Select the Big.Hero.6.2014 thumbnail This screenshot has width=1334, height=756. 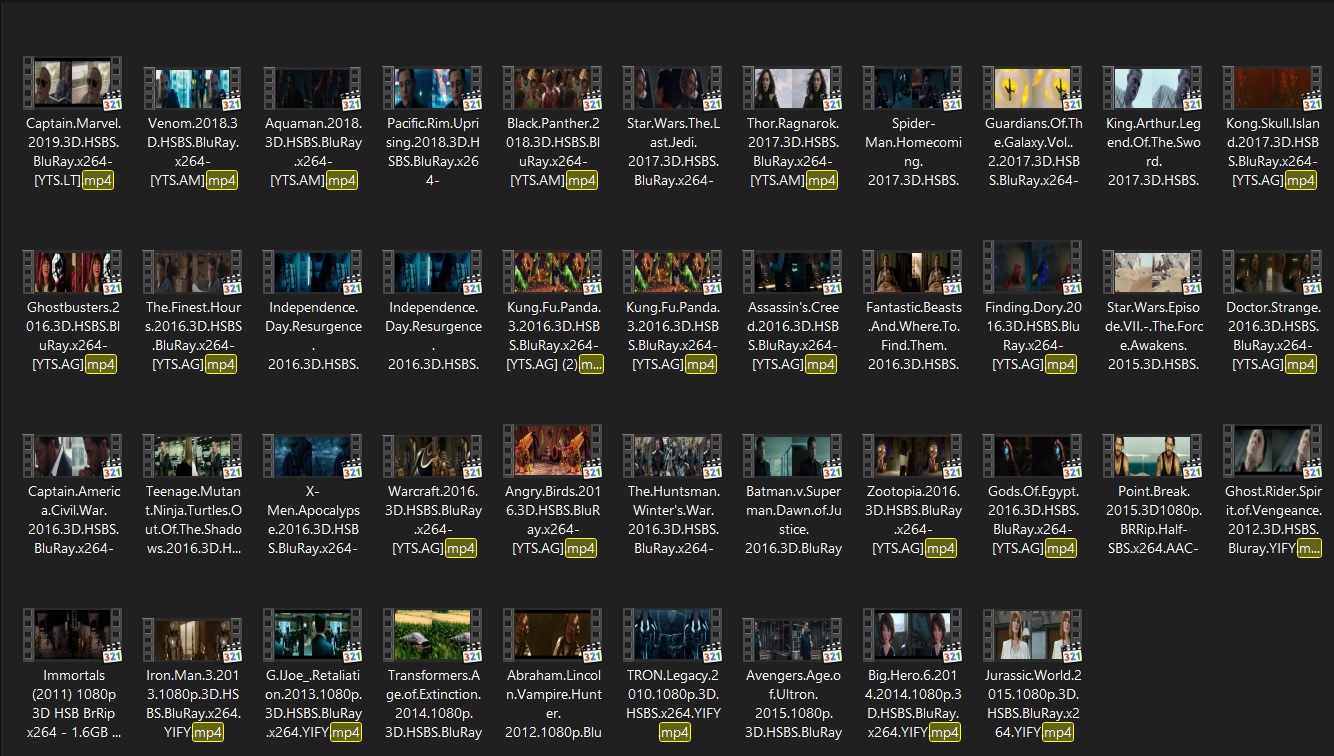[912, 635]
